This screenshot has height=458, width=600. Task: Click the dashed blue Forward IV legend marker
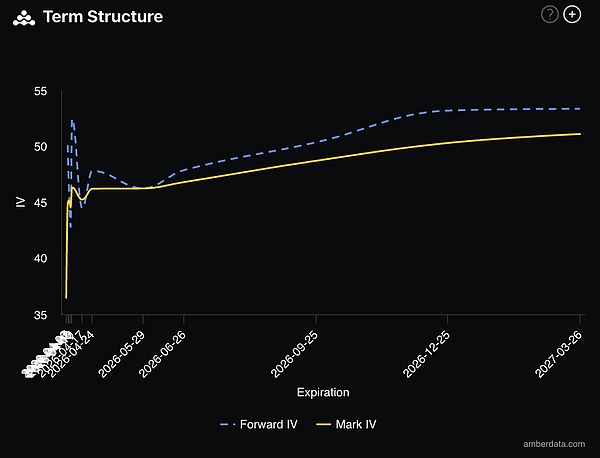[227, 424]
